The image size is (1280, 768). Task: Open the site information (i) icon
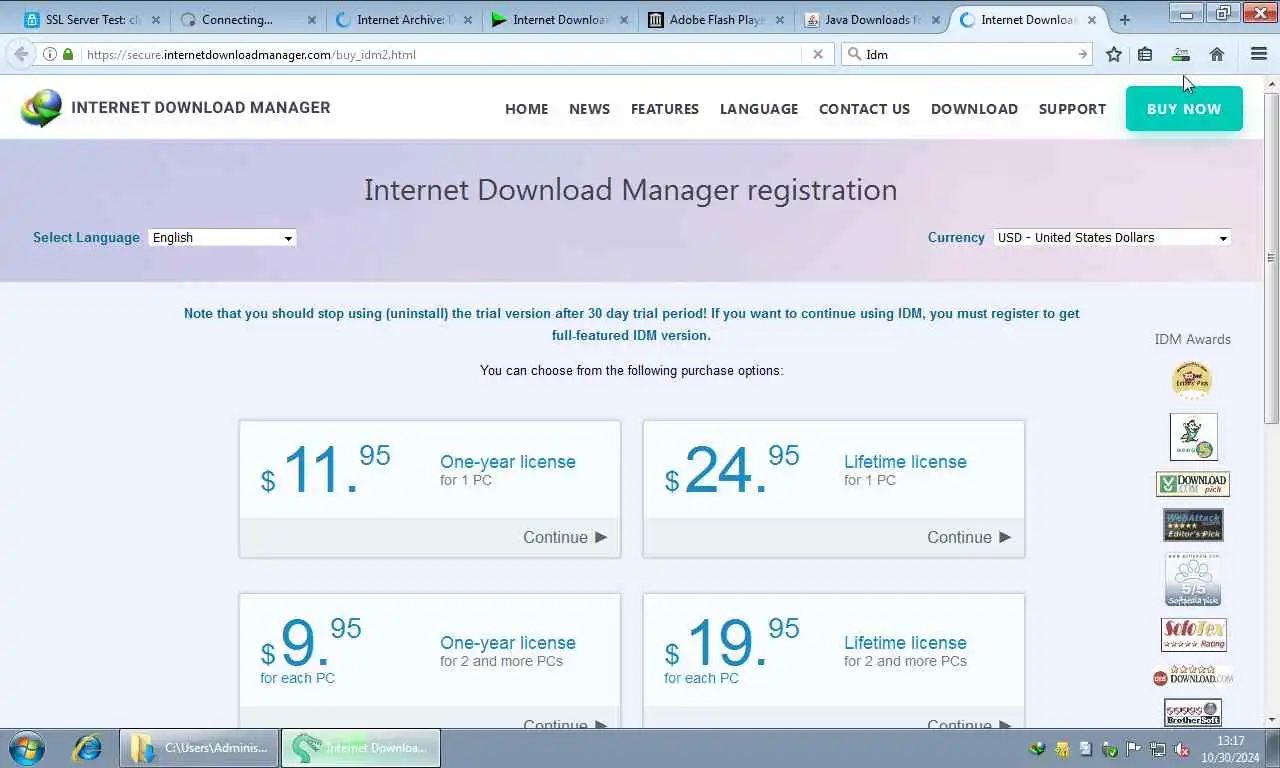[x=50, y=54]
